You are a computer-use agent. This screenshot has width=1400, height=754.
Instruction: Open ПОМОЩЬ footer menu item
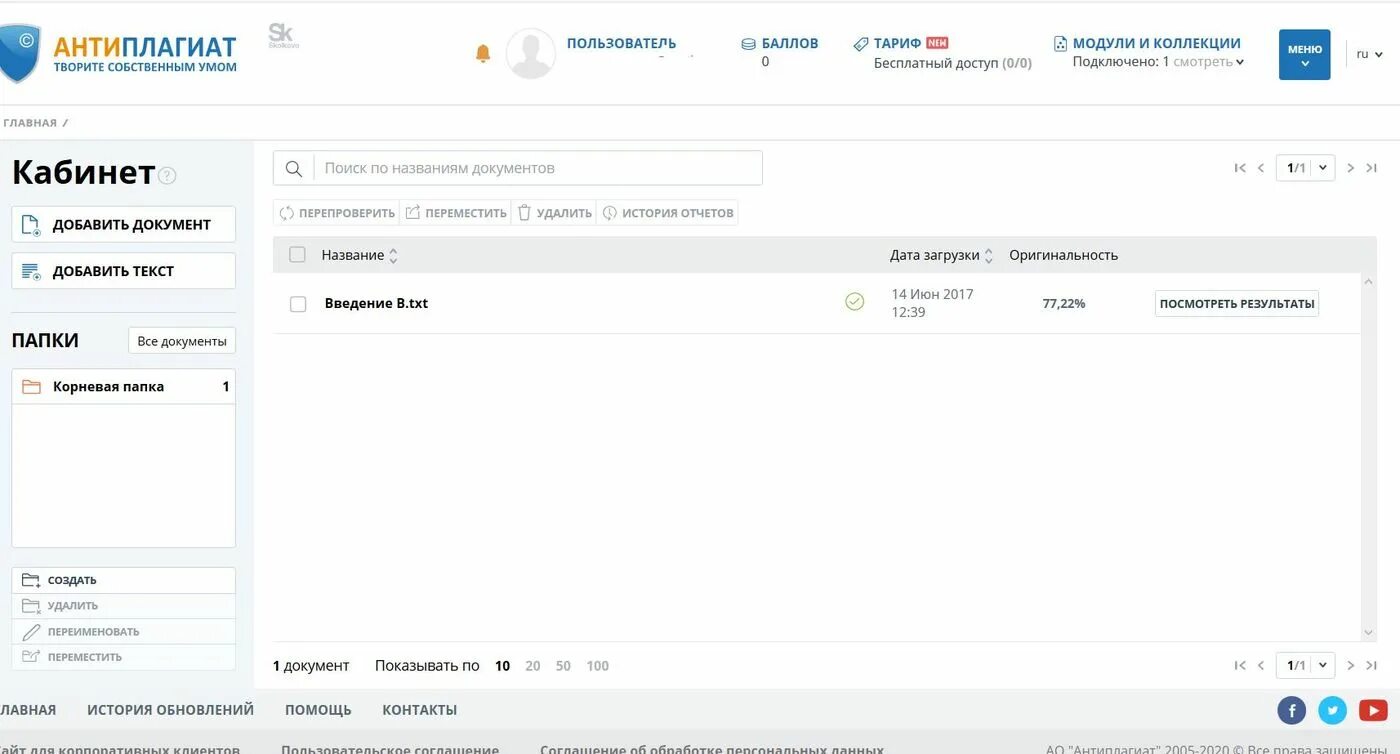318,710
